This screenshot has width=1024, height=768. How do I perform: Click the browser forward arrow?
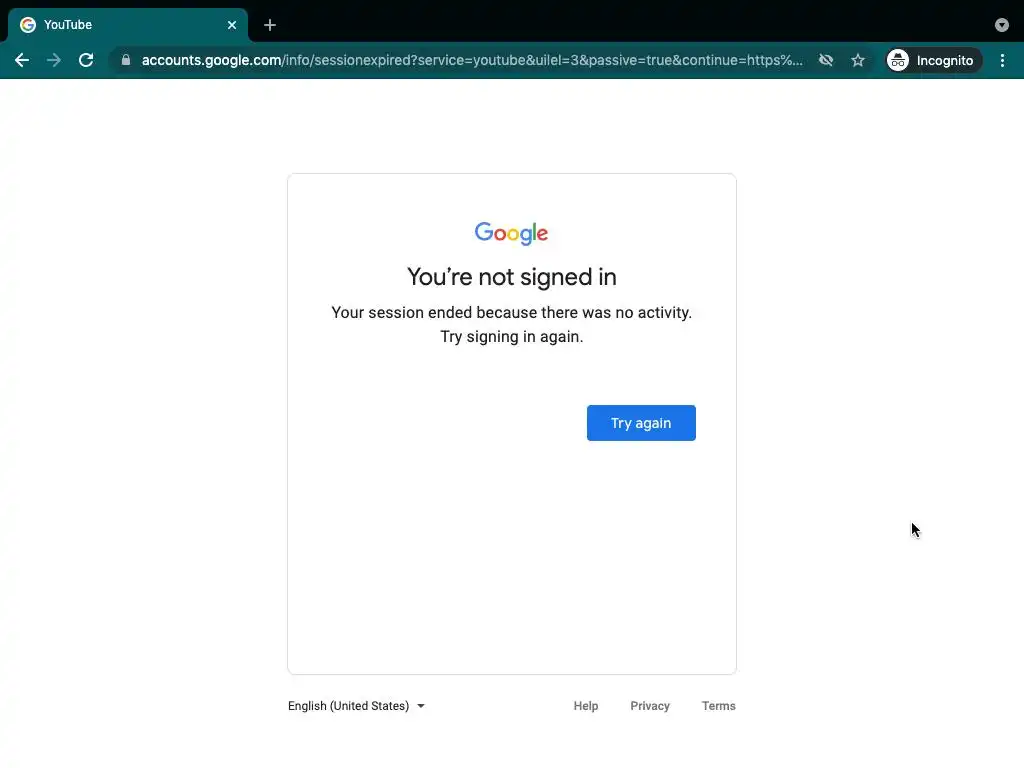point(54,60)
